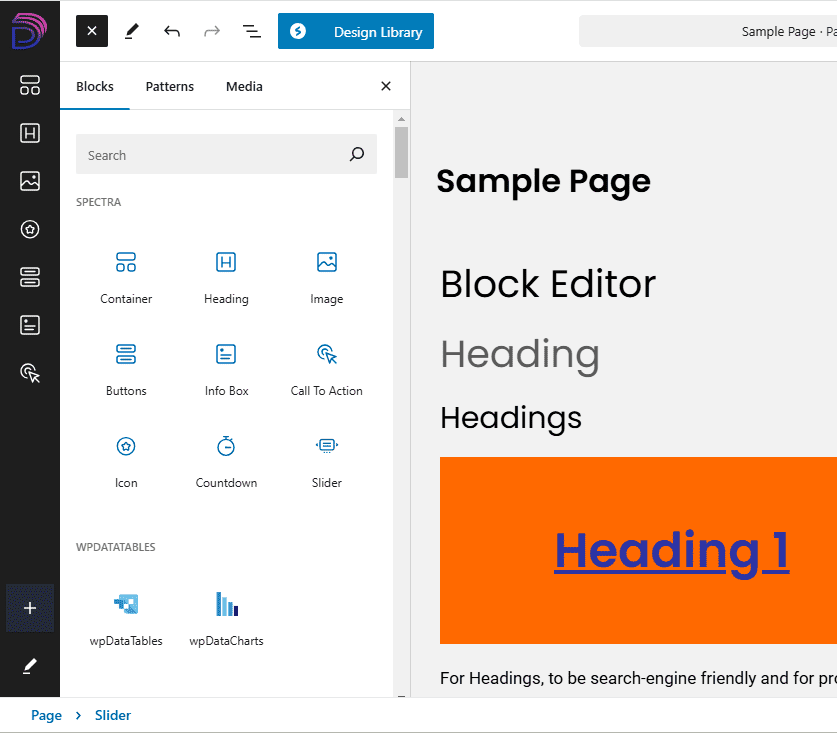Open the Design Library
Screen dimensions: 837x733
(x=356, y=31)
